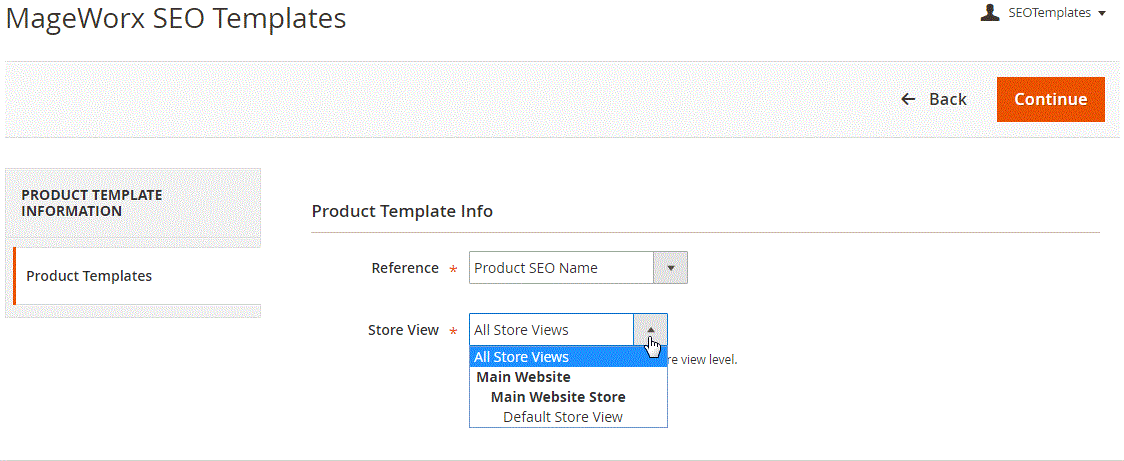Open the Product Templates tab
Screen dimensions: 1124x461
click(136, 275)
